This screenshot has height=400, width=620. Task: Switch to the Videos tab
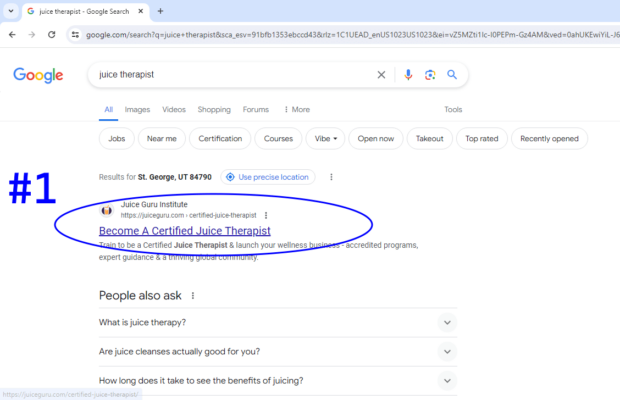[174, 110]
